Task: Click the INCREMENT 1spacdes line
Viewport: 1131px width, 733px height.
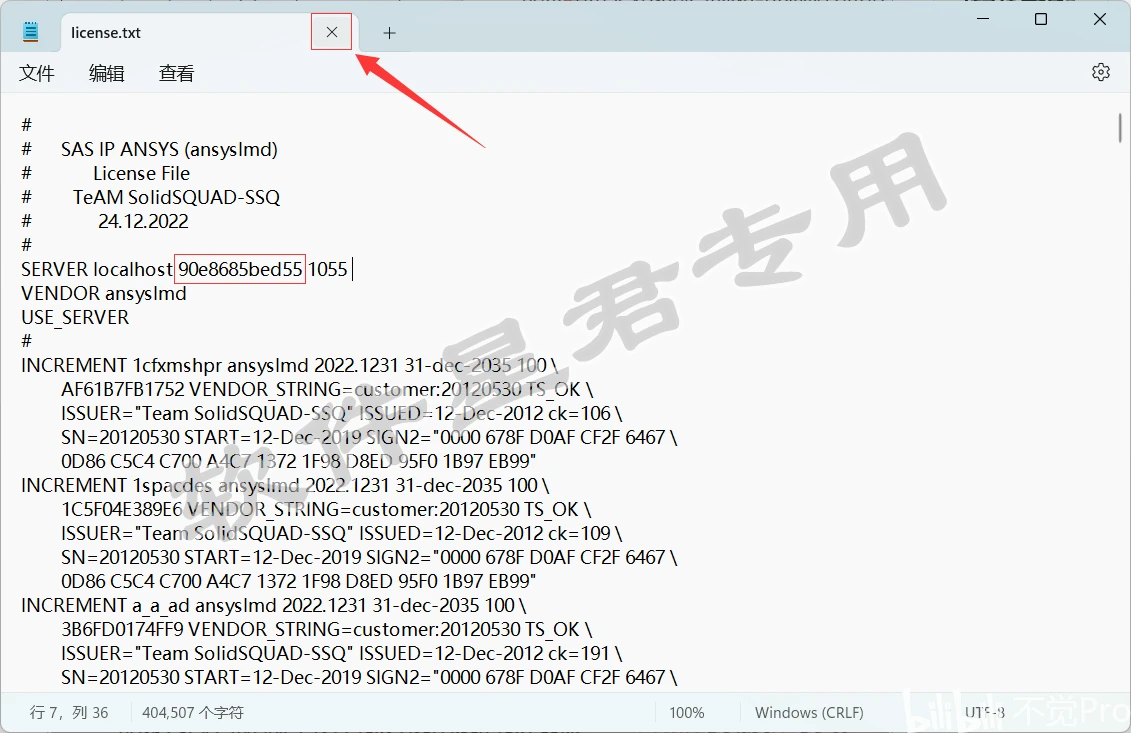Action: tap(285, 485)
